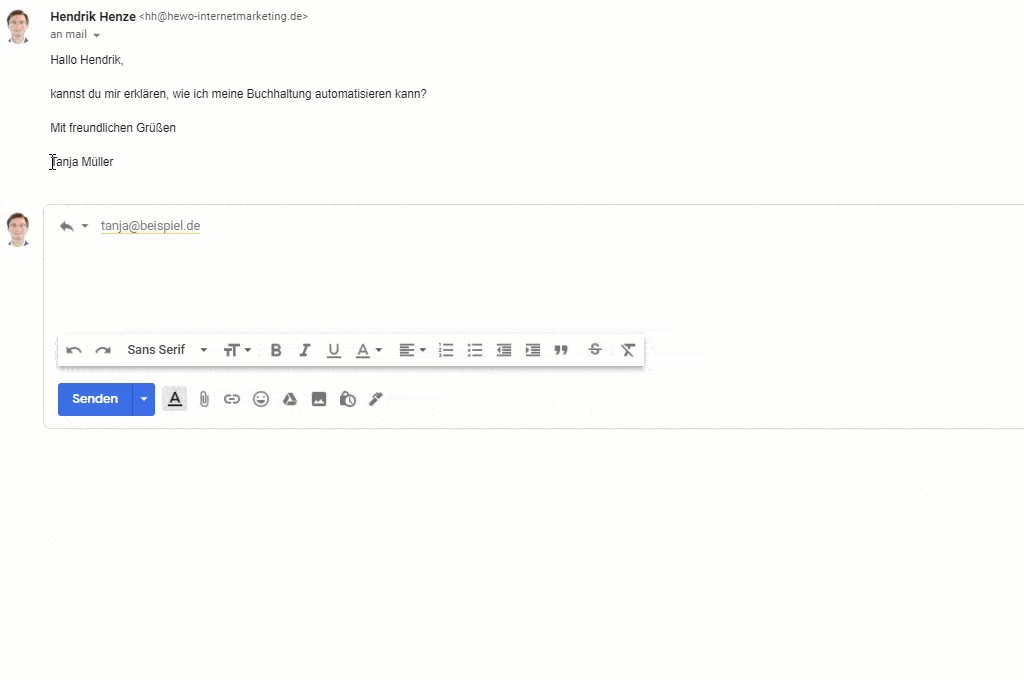1024x680 pixels.
Task: Remove formatting with clear-format icon
Action: click(x=628, y=350)
